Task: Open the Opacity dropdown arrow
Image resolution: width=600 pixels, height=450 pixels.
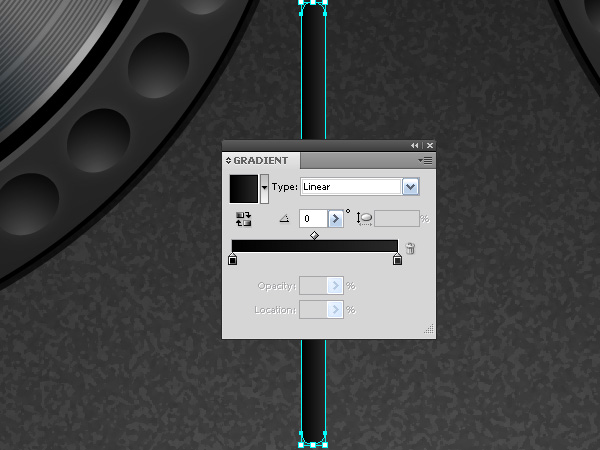Action: pyautogui.click(x=335, y=285)
